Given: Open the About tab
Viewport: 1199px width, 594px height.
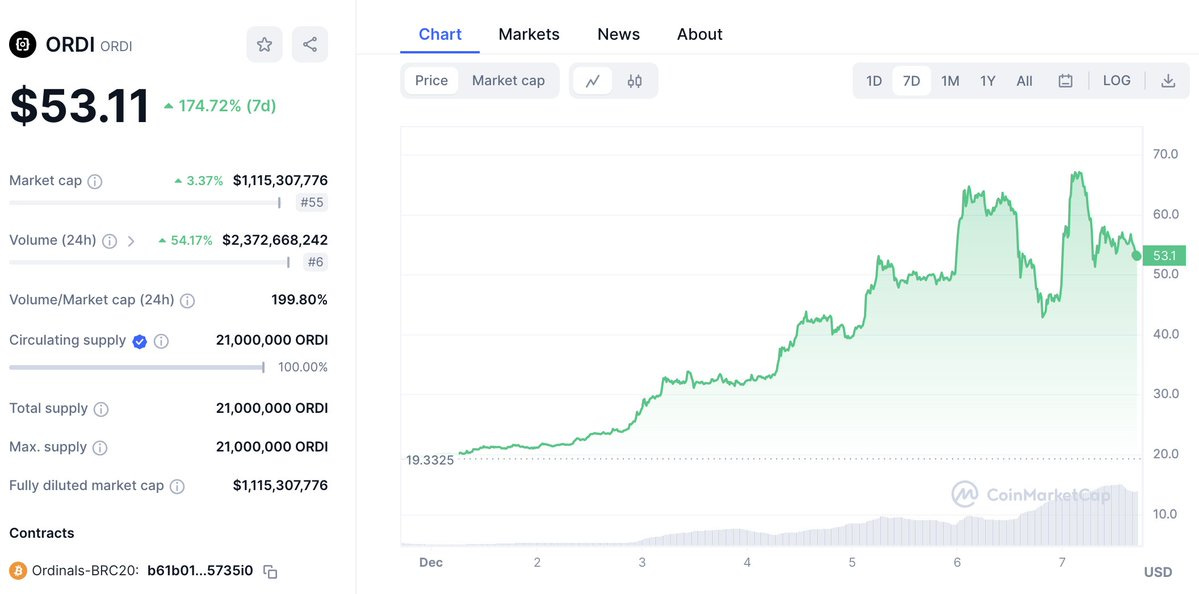Looking at the screenshot, I should [700, 34].
